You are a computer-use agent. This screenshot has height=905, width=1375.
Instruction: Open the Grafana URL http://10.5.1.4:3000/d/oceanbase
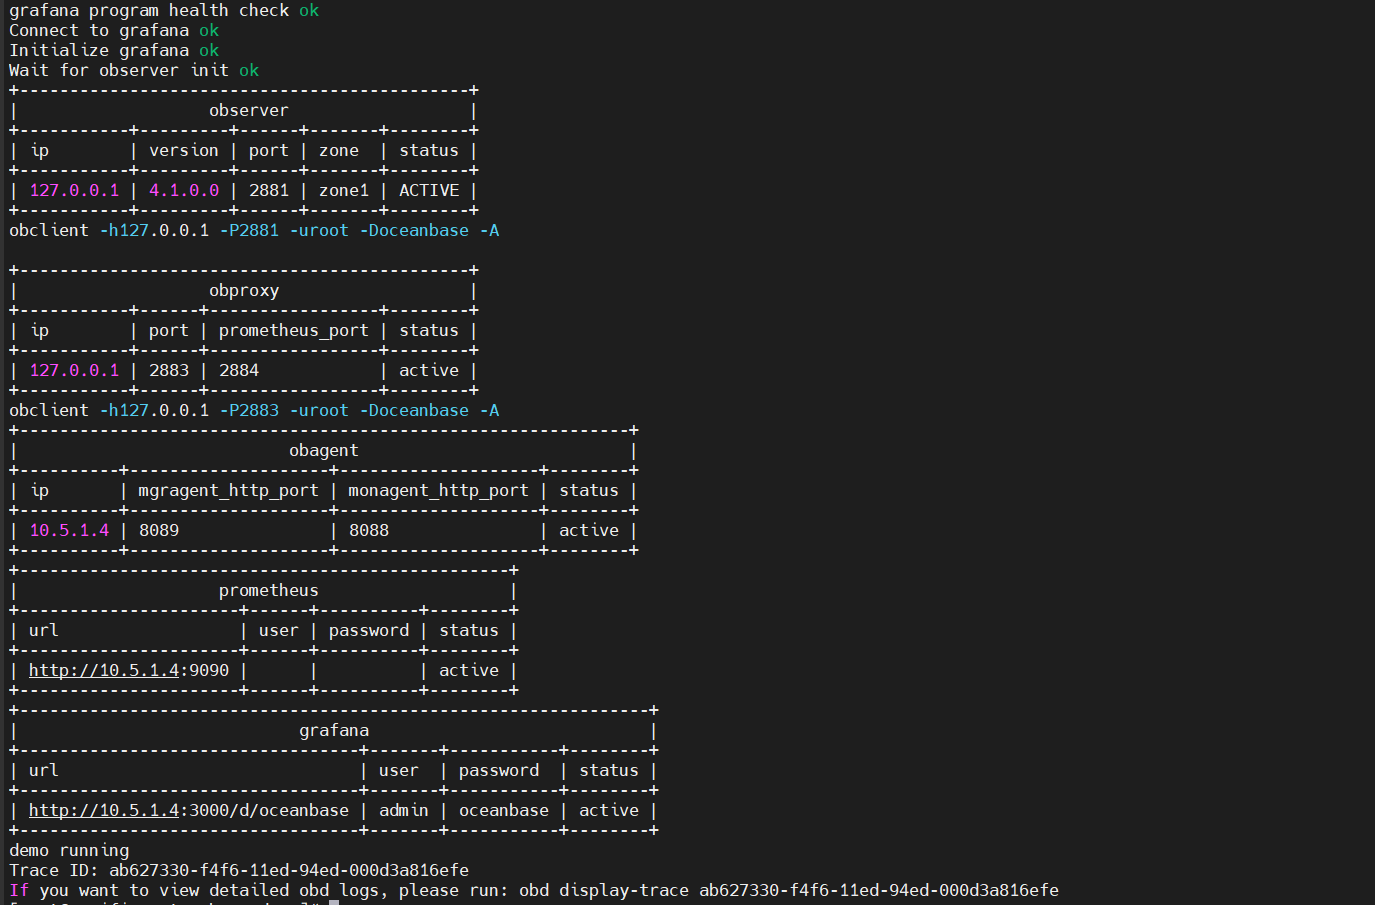[x=189, y=811]
